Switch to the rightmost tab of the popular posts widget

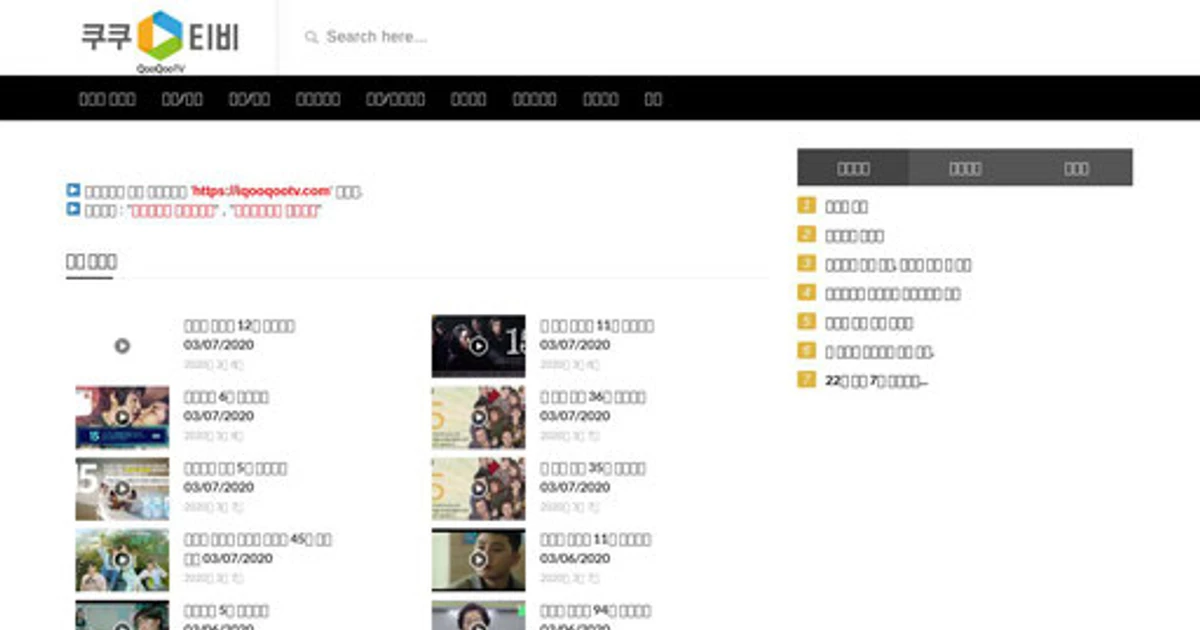(1077, 168)
